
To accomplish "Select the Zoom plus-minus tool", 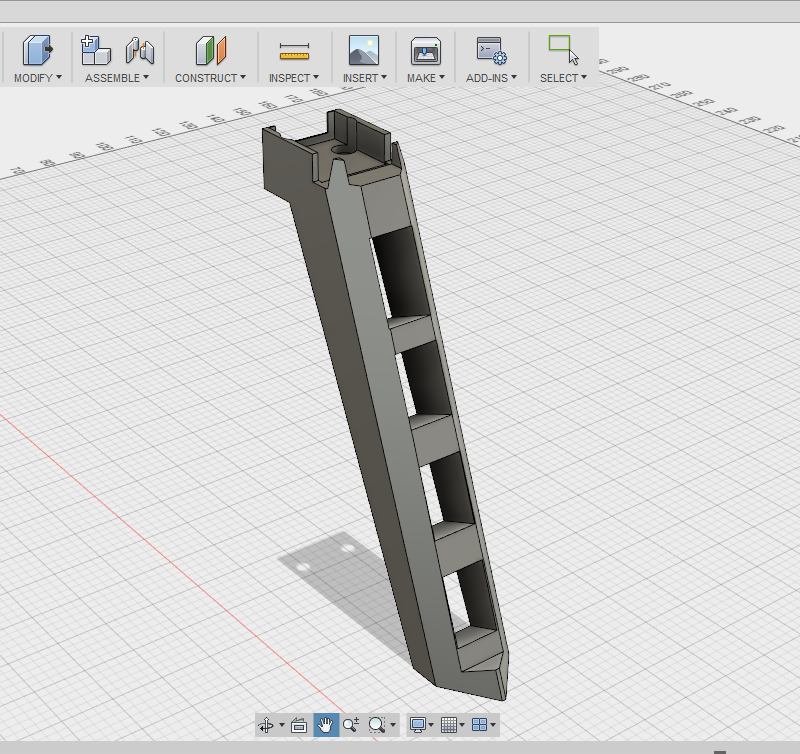I will [351, 725].
